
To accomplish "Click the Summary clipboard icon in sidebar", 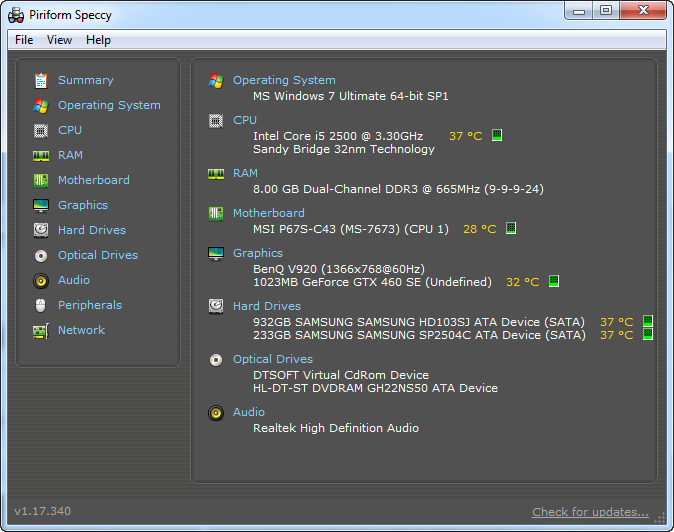I will click(x=41, y=80).
